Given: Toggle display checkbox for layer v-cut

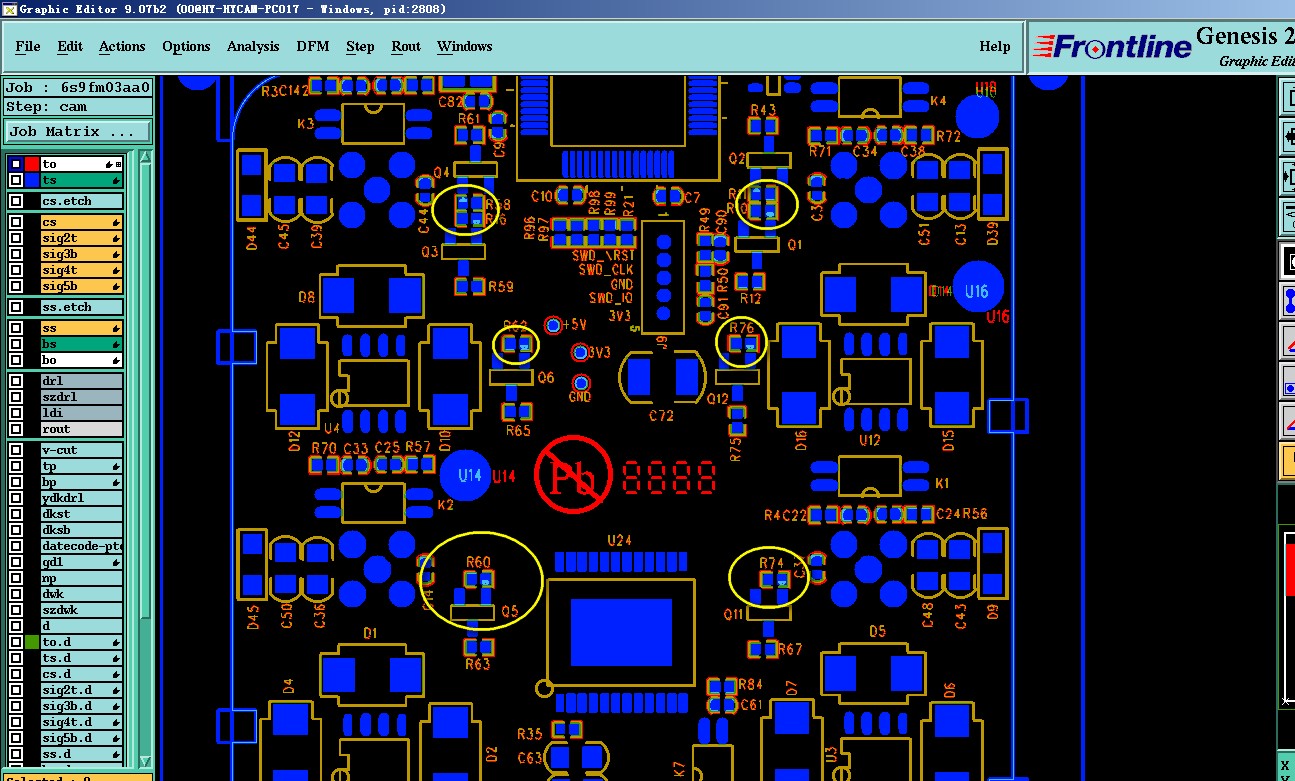Looking at the screenshot, I should pos(16,450).
